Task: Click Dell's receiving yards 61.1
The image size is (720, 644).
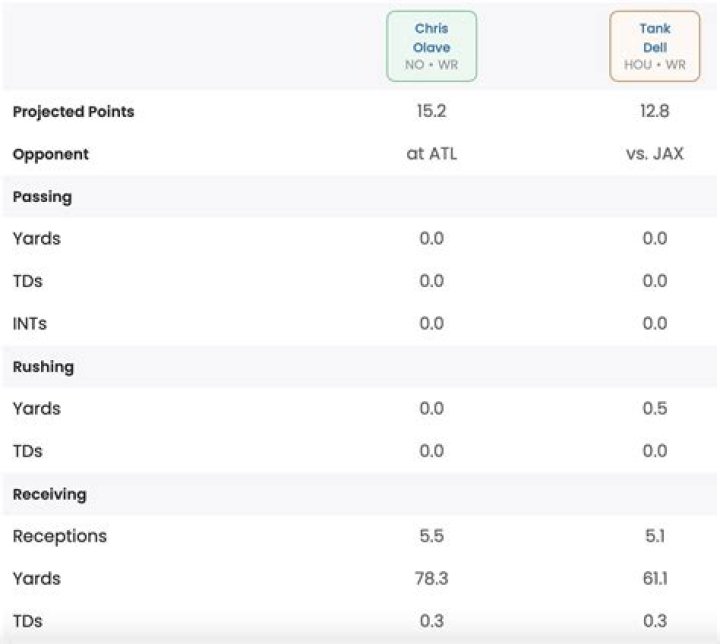Action: click(655, 578)
